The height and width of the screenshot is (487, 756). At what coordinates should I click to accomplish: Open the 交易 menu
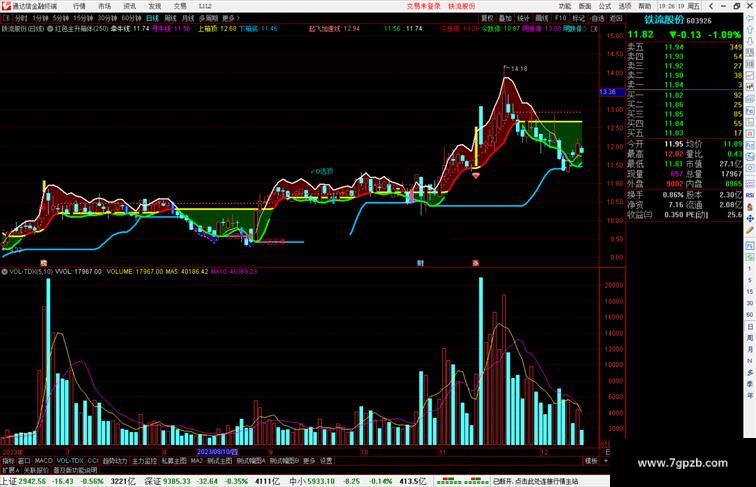pyautogui.click(x=180, y=6)
